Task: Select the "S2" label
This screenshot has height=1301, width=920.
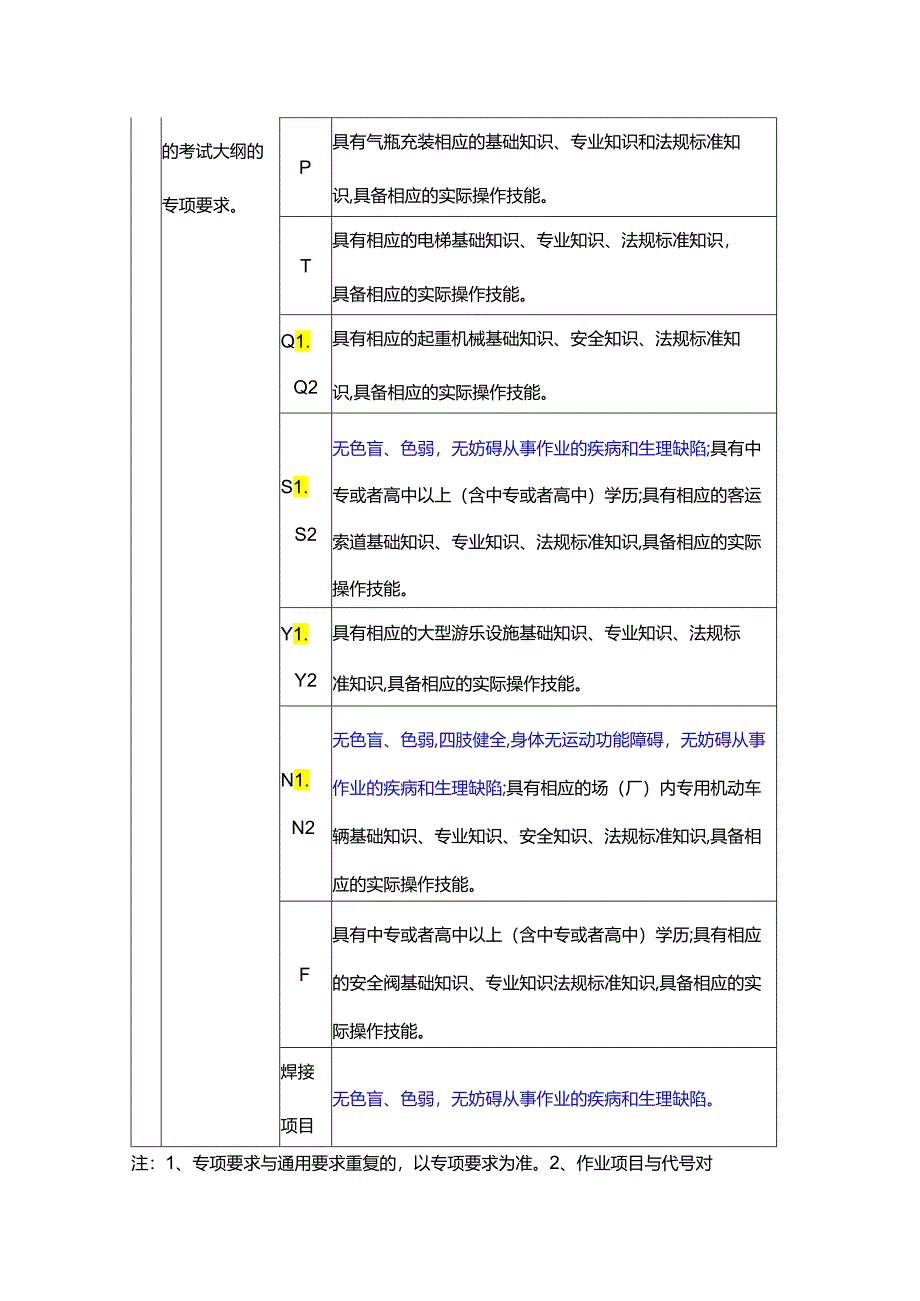Action: click(303, 537)
